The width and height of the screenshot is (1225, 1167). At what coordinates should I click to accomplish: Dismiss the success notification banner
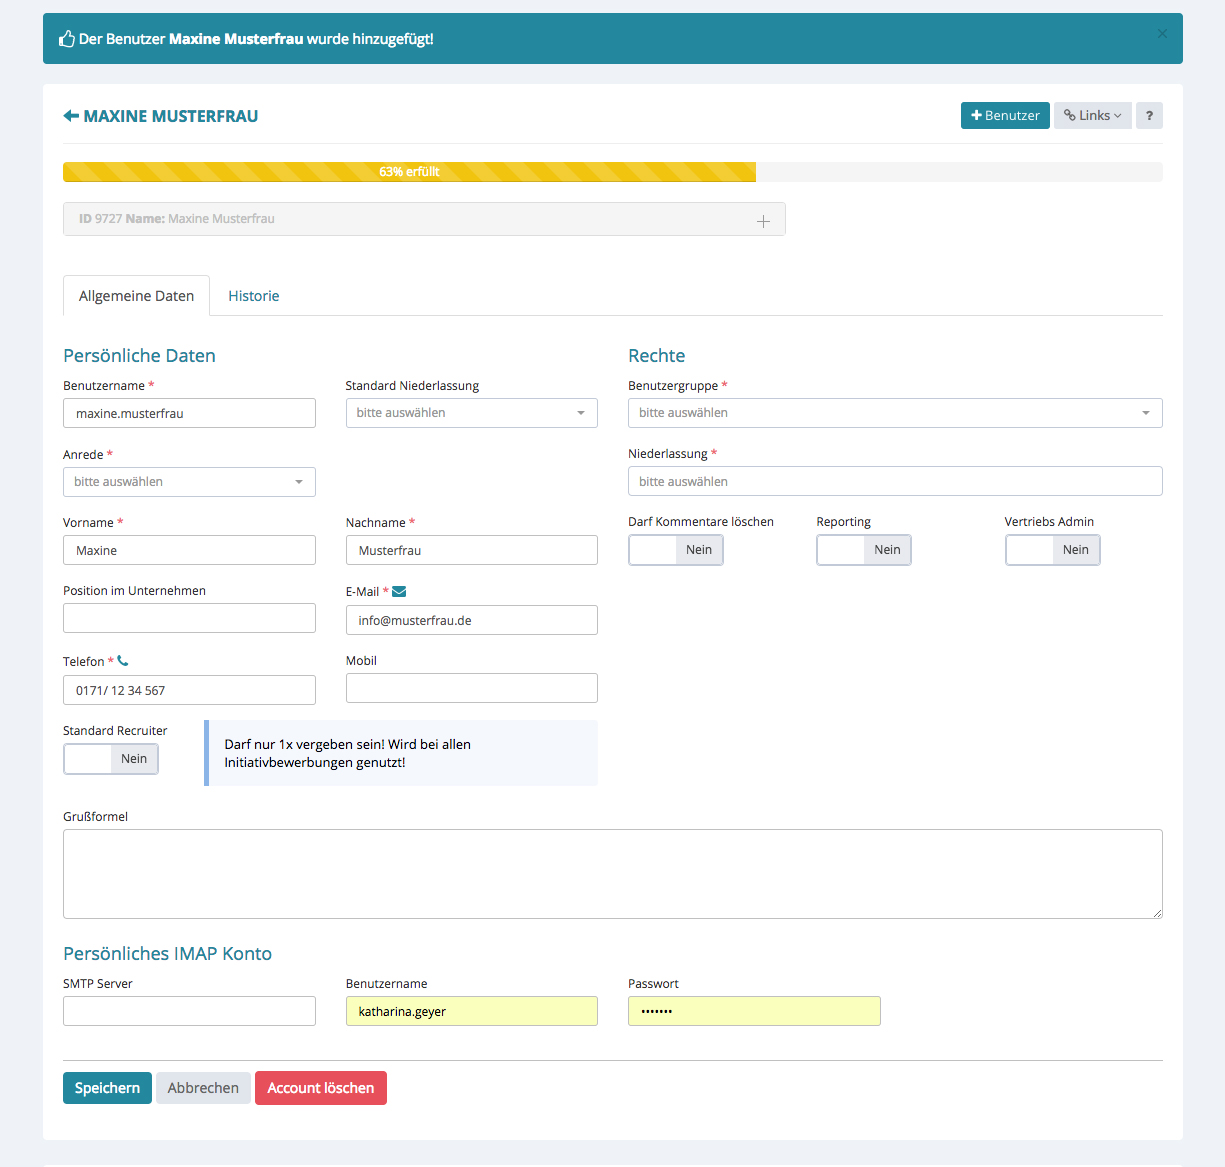[1162, 34]
